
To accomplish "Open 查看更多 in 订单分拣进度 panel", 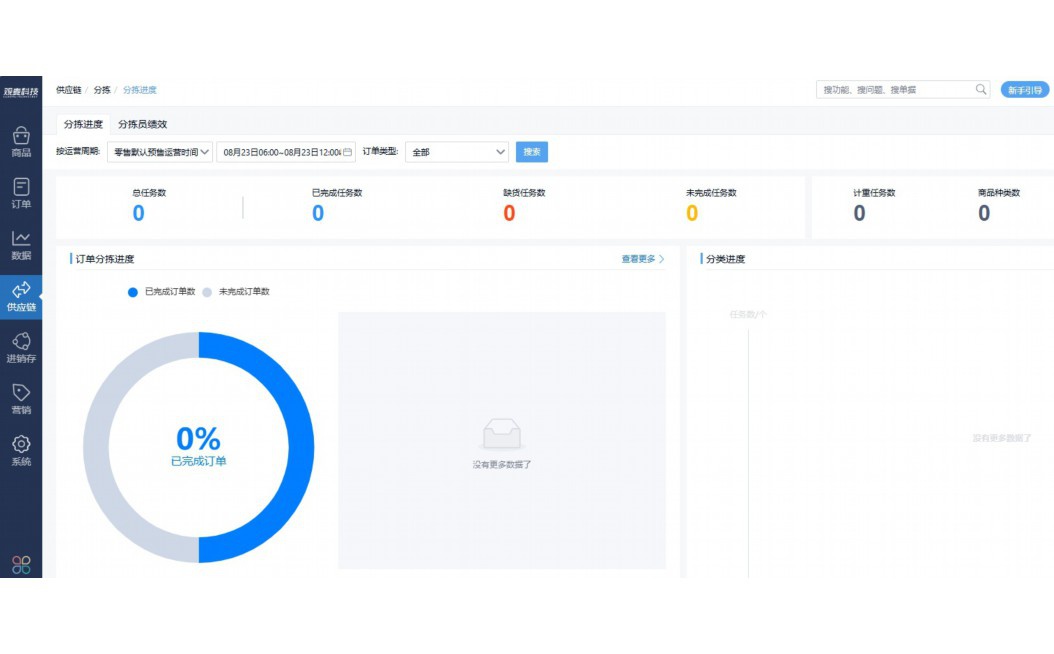I will coord(637,258).
